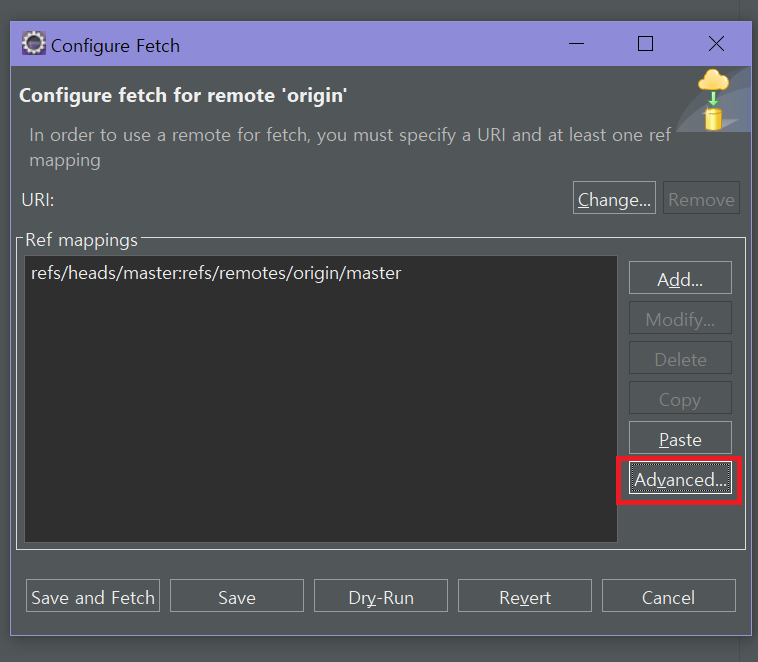Click Save and Fetch

click(93, 596)
